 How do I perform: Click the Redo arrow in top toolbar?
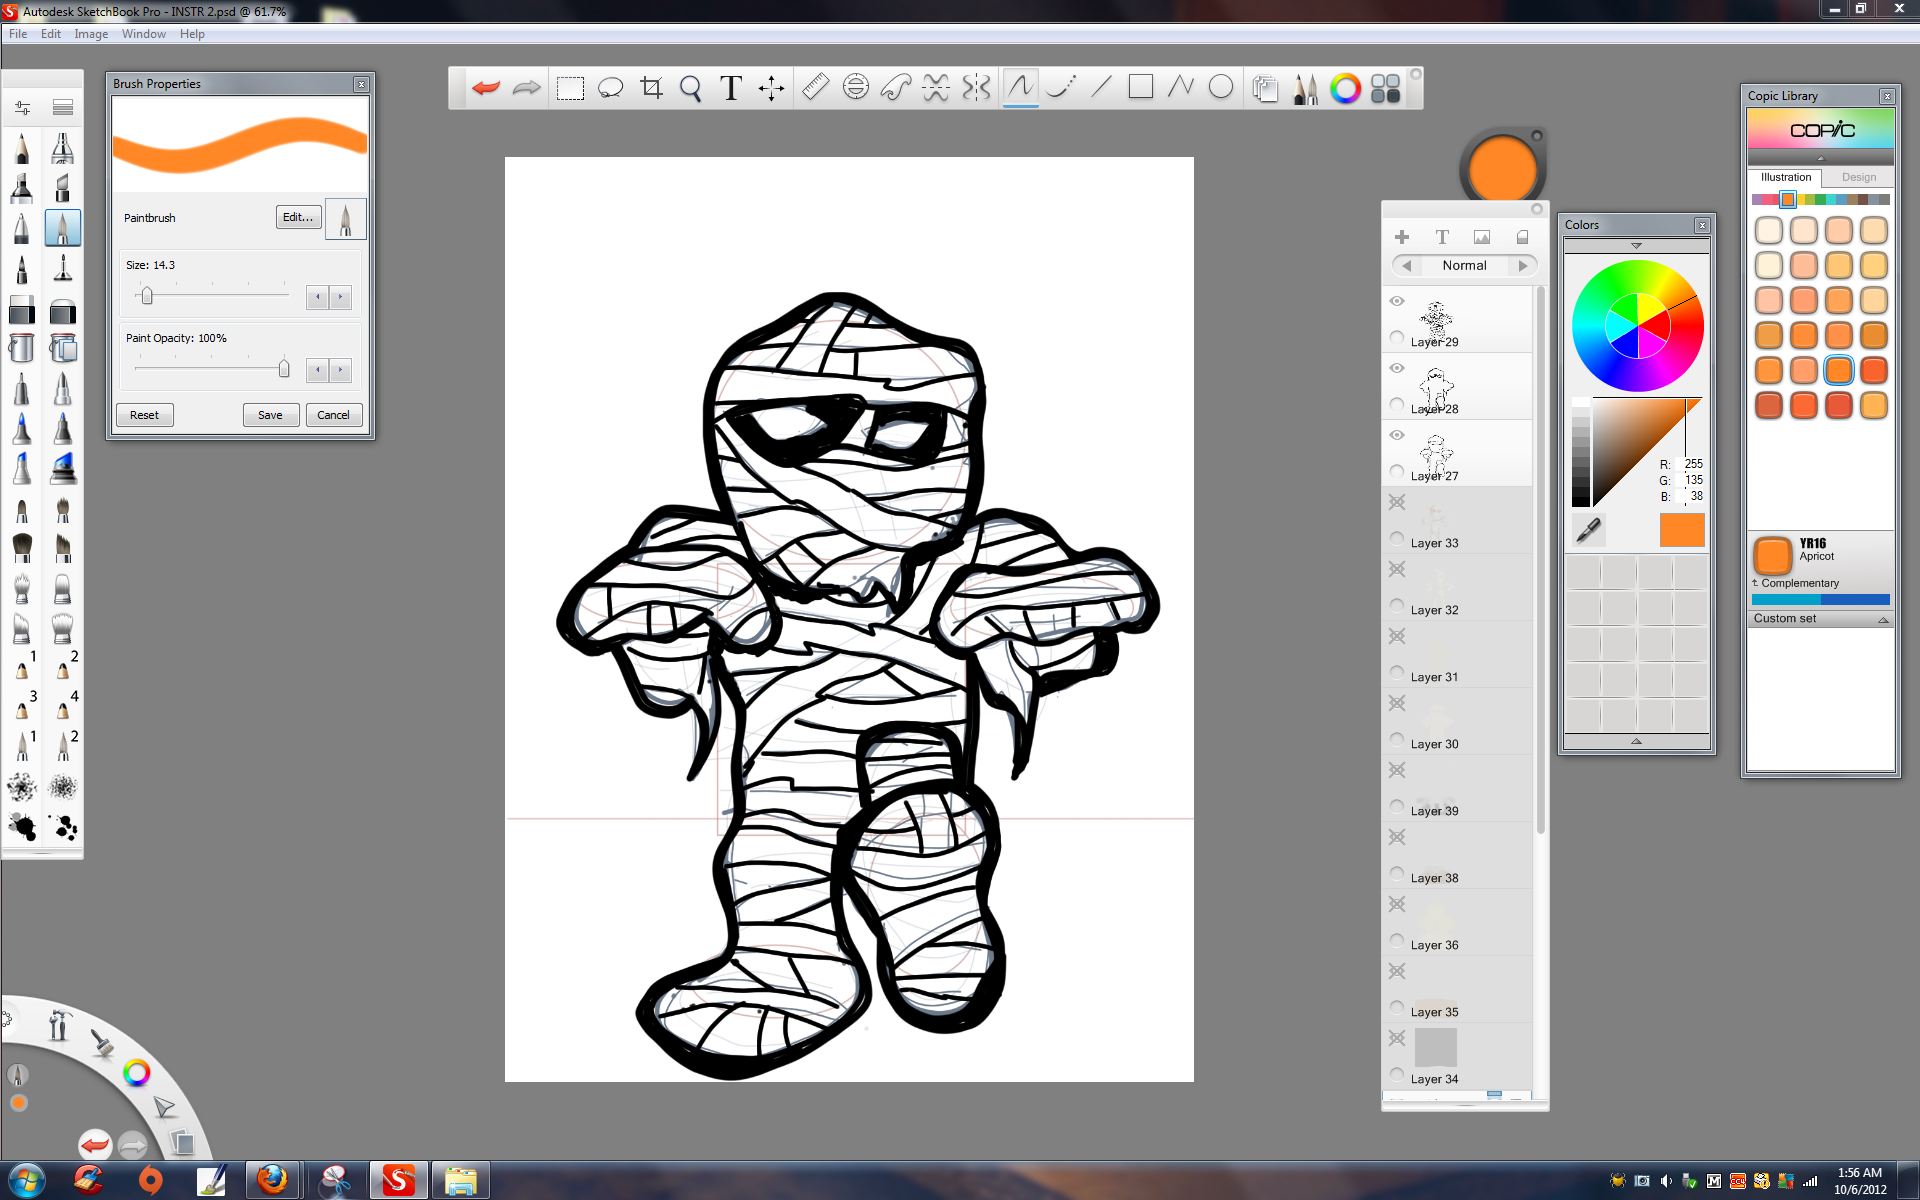tap(526, 88)
